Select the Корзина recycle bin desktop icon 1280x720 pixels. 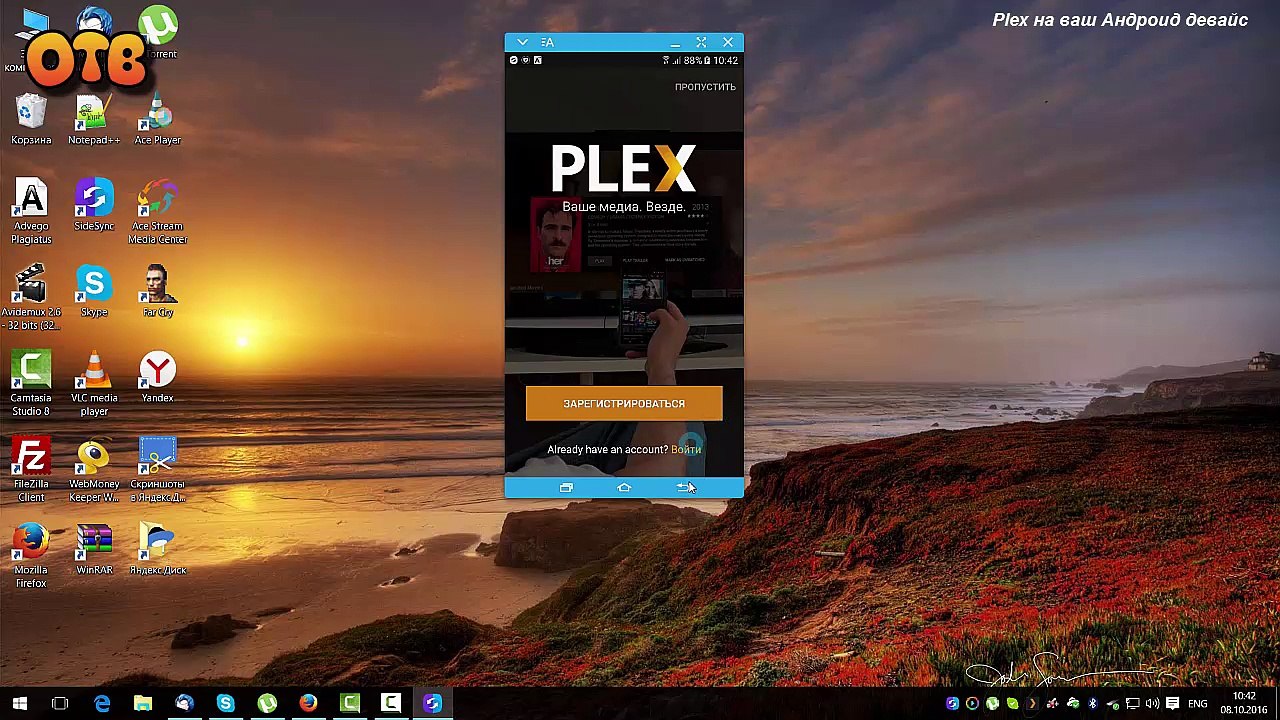tap(31, 120)
